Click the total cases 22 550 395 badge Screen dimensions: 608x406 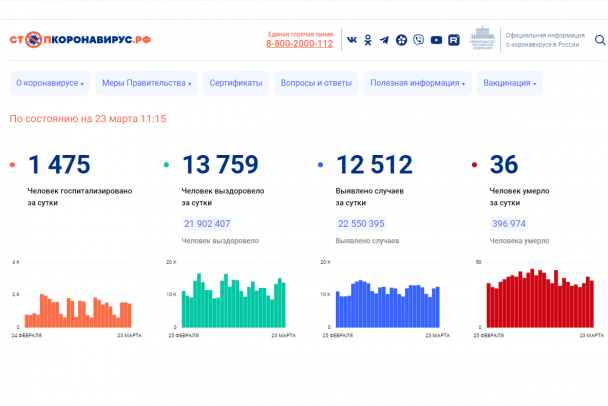361,224
